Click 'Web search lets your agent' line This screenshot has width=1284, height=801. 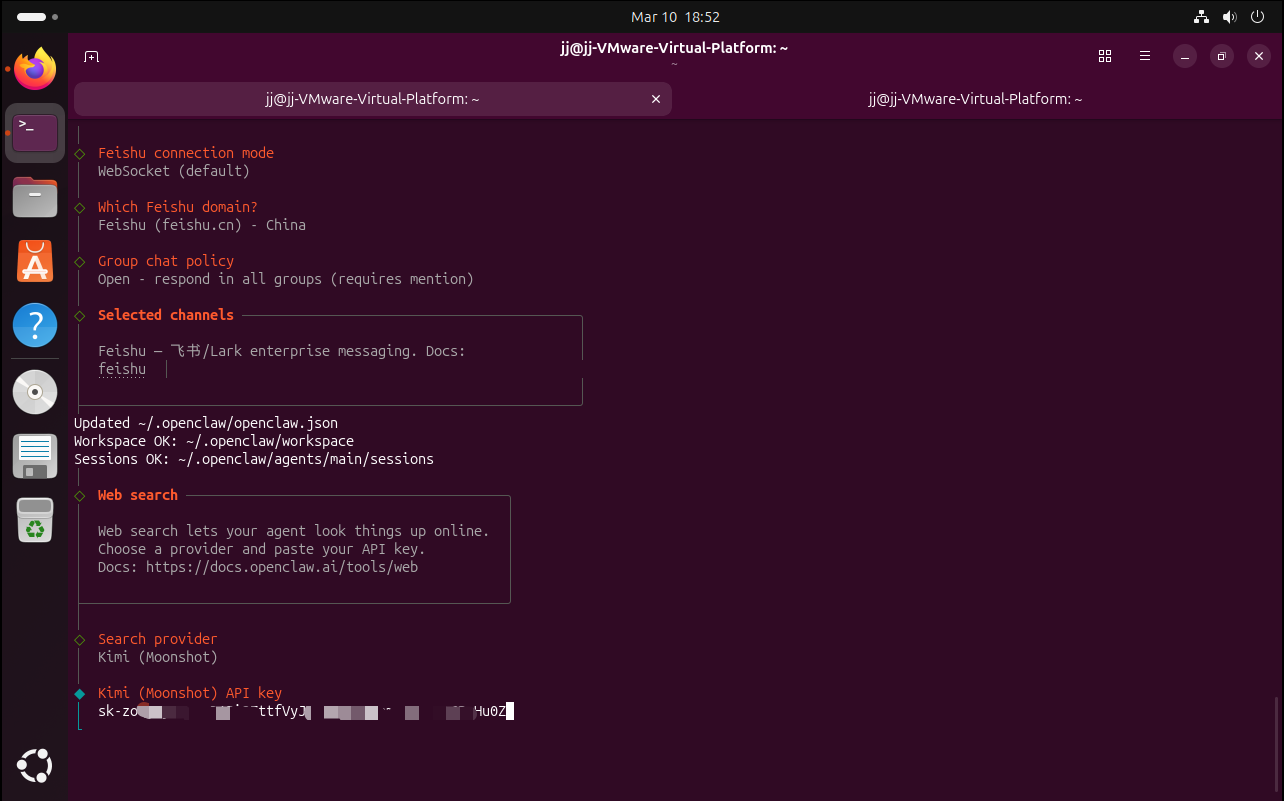294,531
